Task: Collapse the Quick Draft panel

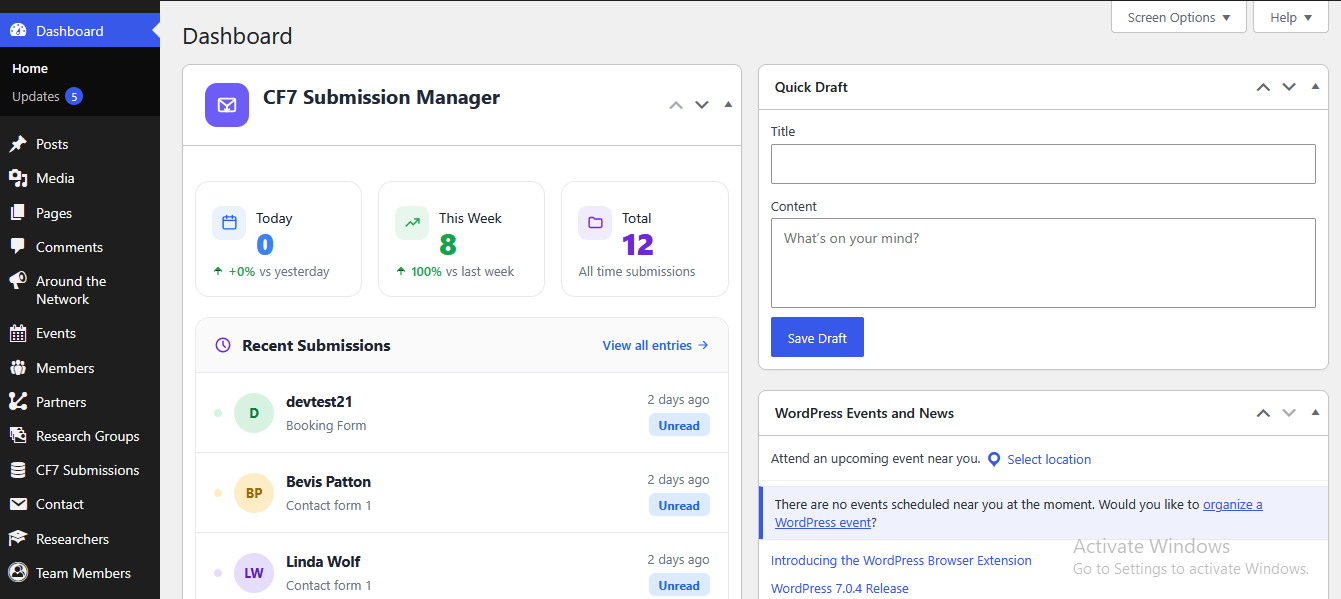Action: tap(1315, 87)
